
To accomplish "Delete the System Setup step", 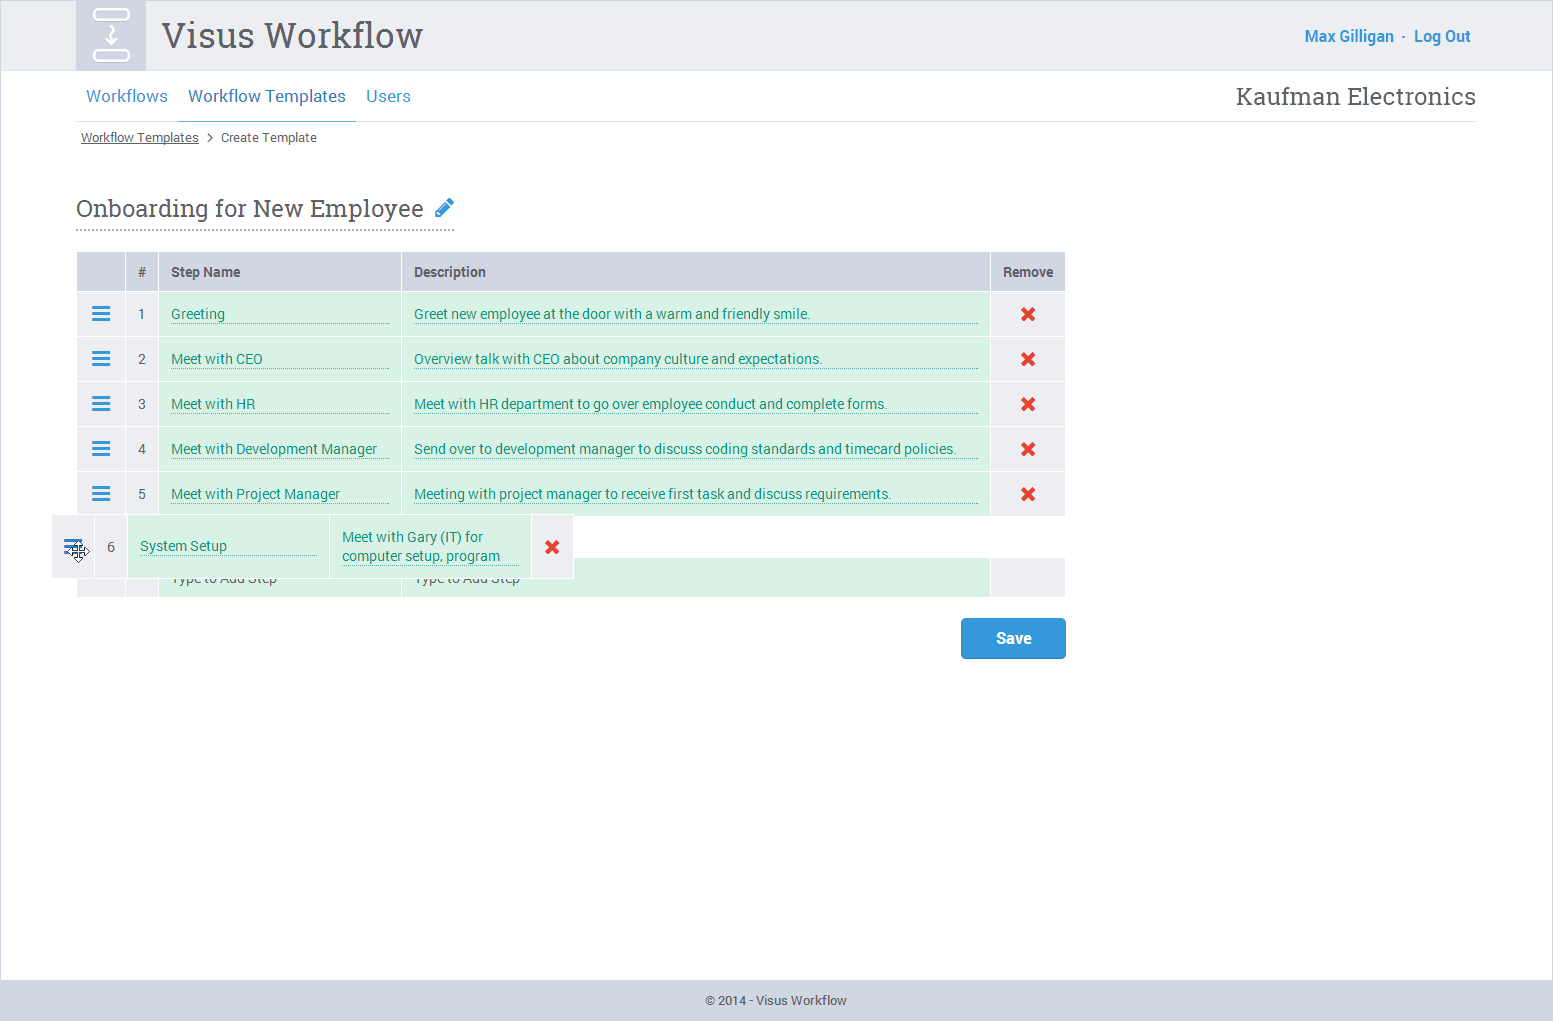I will click(552, 547).
